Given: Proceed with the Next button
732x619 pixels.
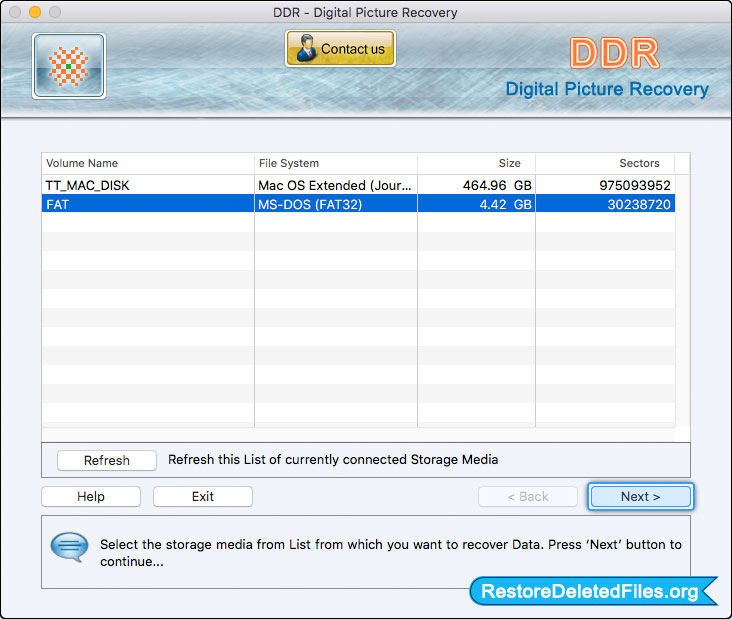Looking at the screenshot, I should 640,496.
